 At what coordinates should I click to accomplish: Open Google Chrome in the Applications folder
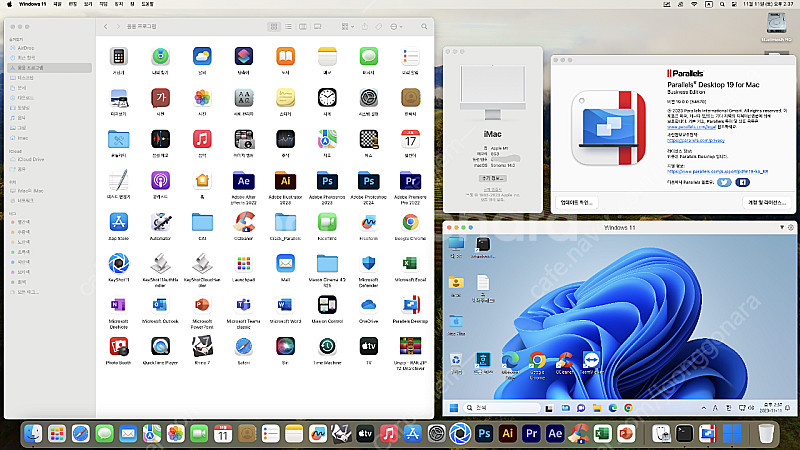410,222
